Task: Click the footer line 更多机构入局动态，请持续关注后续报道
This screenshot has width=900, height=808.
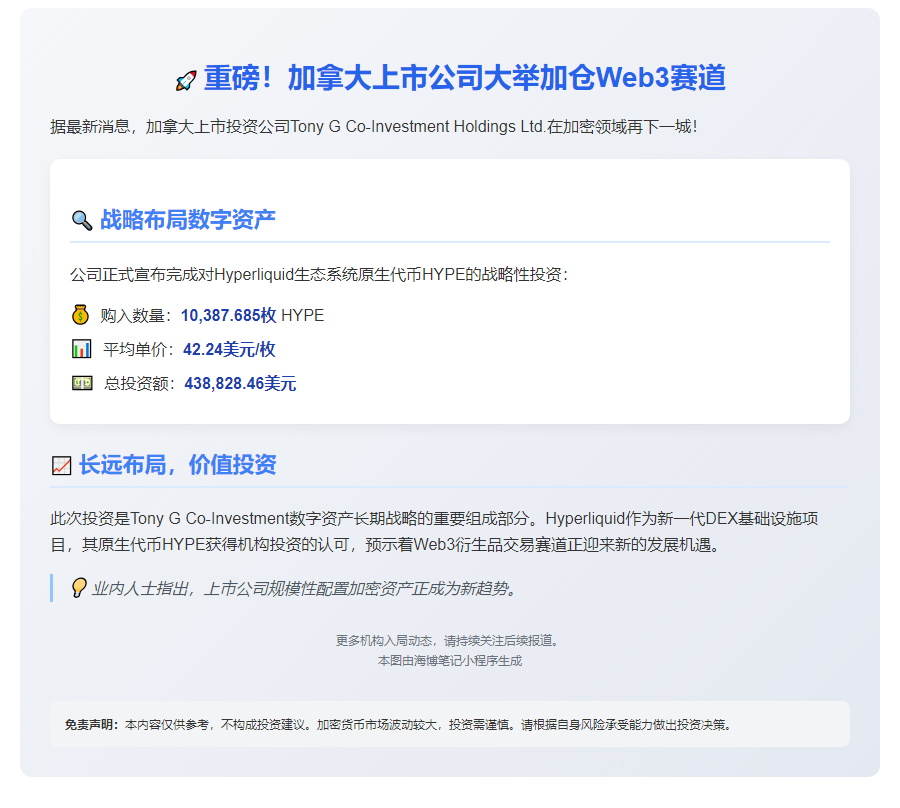Action: click(x=449, y=640)
